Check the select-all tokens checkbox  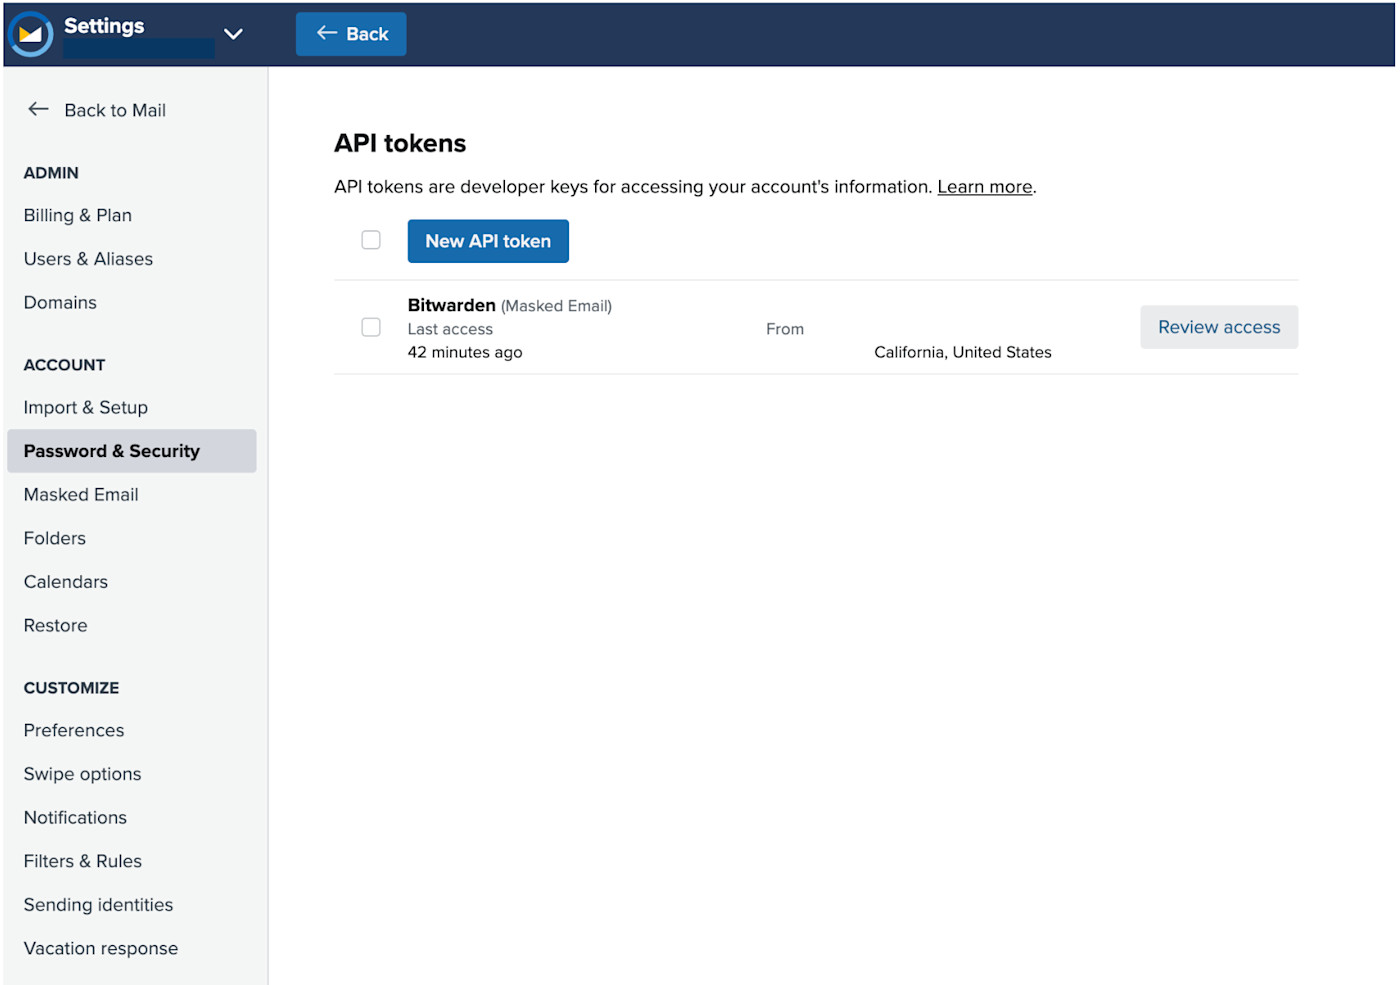[371, 240]
